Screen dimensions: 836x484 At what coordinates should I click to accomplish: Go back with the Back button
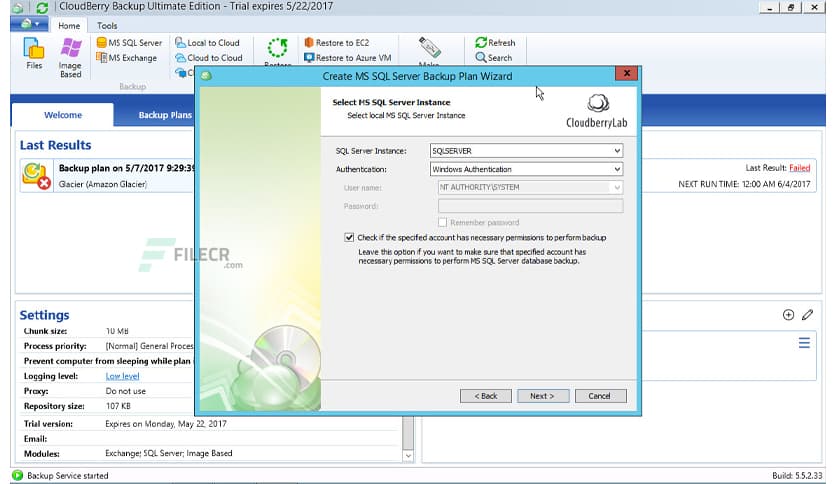click(485, 396)
